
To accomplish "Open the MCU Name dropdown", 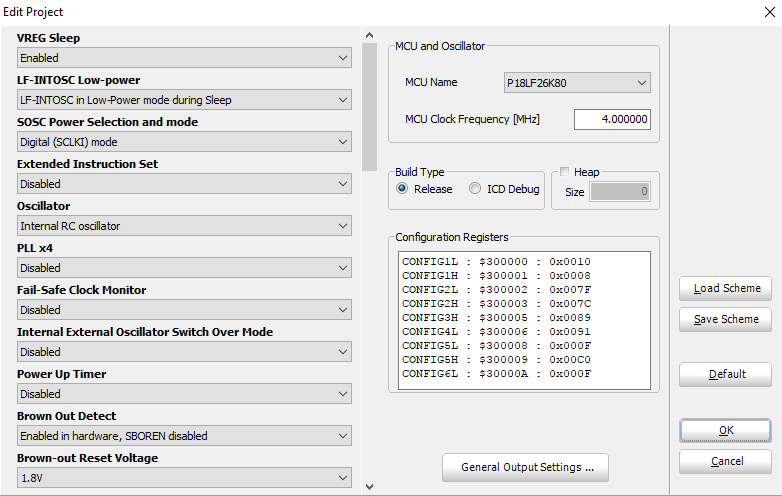I will click(577, 83).
